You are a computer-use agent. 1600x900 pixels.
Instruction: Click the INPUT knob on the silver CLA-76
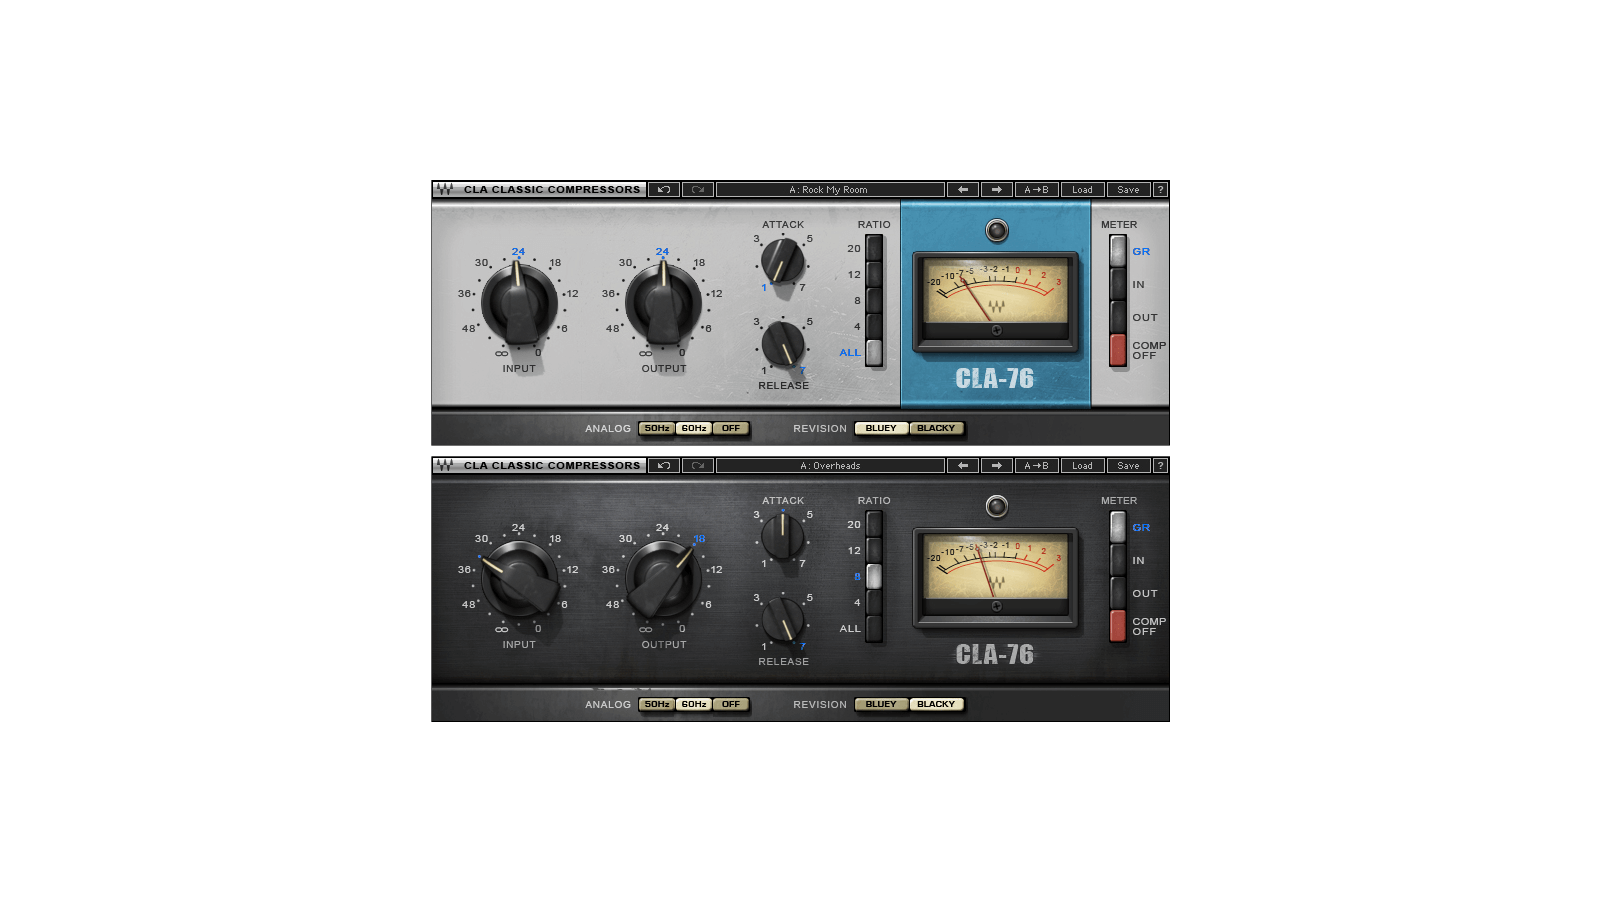519,303
